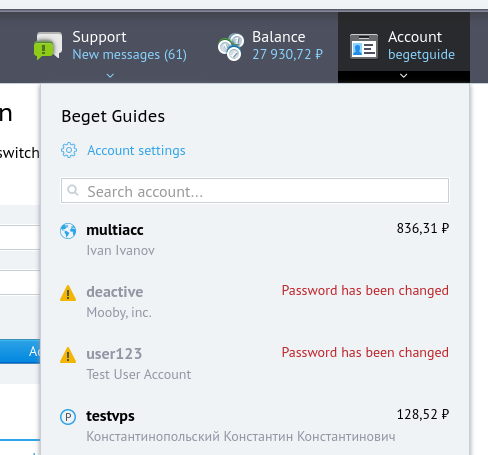This screenshot has width=488, height=455.
Task: Click the warning triangle next to deactive
Action: [68, 293]
